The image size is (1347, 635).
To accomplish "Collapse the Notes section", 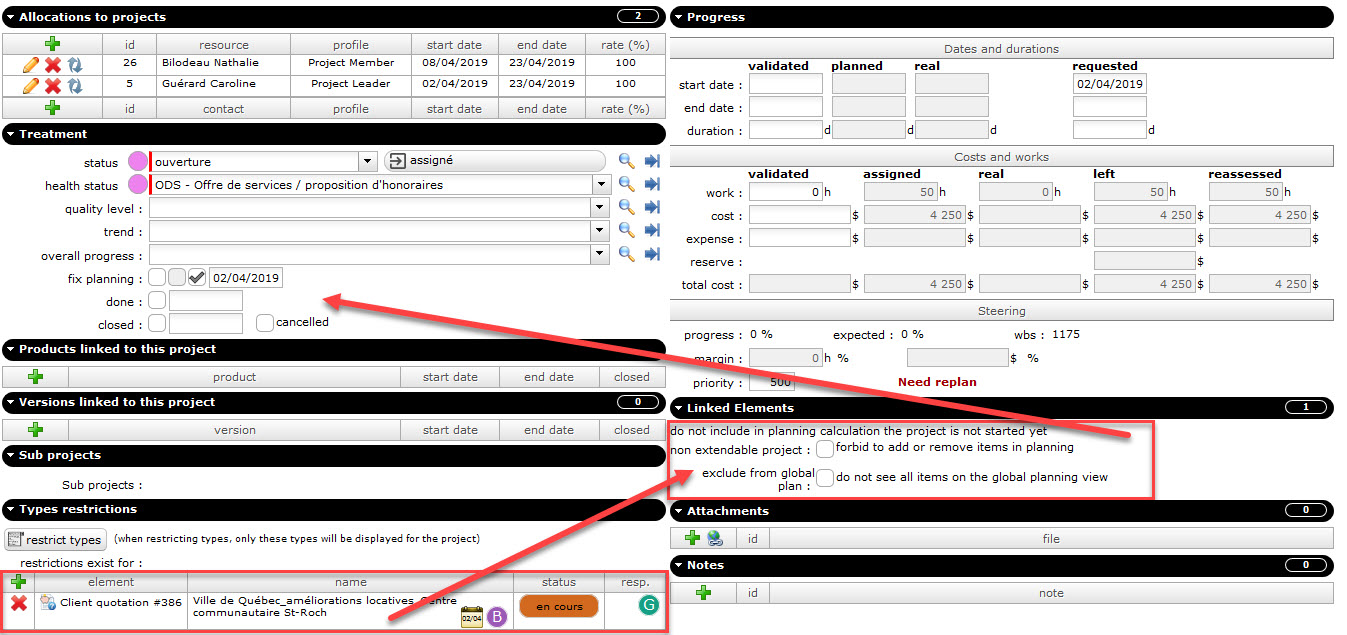I will pos(677,565).
